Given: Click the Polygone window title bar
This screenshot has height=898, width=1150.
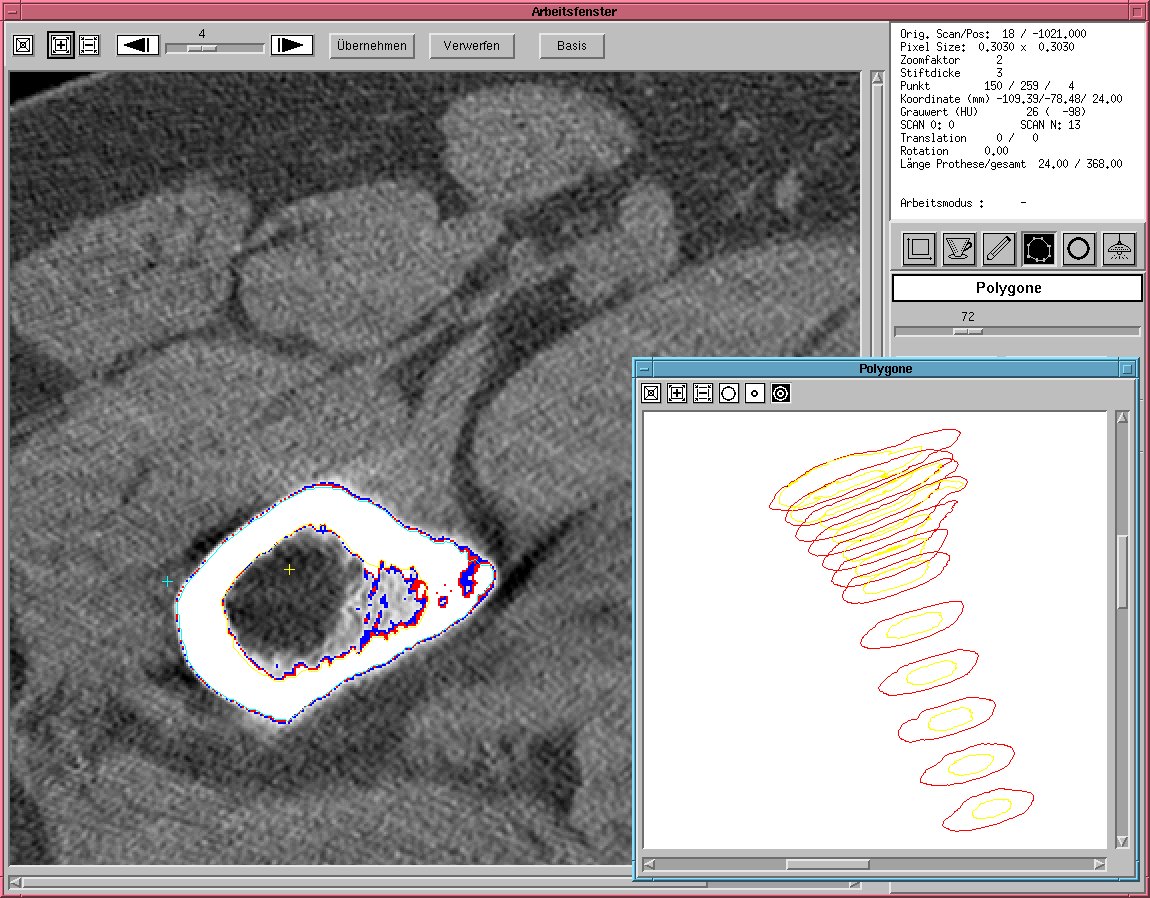Looking at the screenshot, I should [886, 369].
